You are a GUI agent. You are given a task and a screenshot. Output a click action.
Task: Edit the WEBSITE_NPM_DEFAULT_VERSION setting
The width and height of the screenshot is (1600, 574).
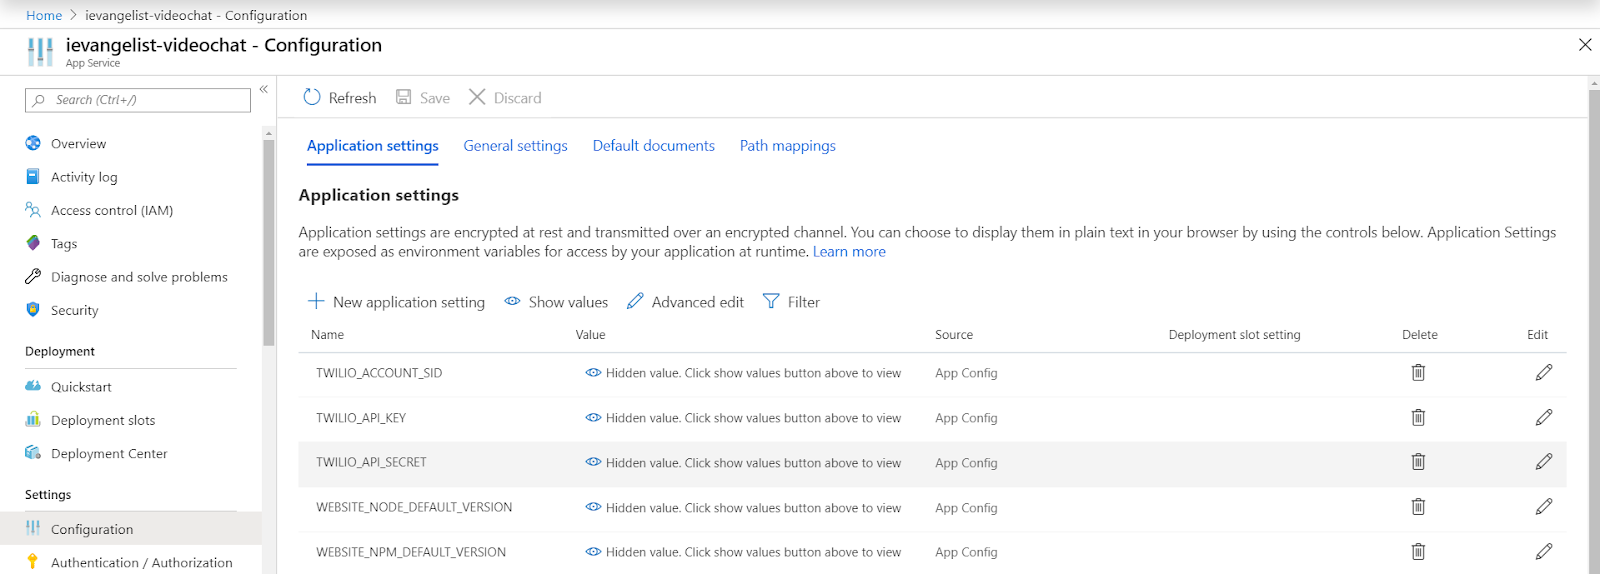pos(1544,551)
